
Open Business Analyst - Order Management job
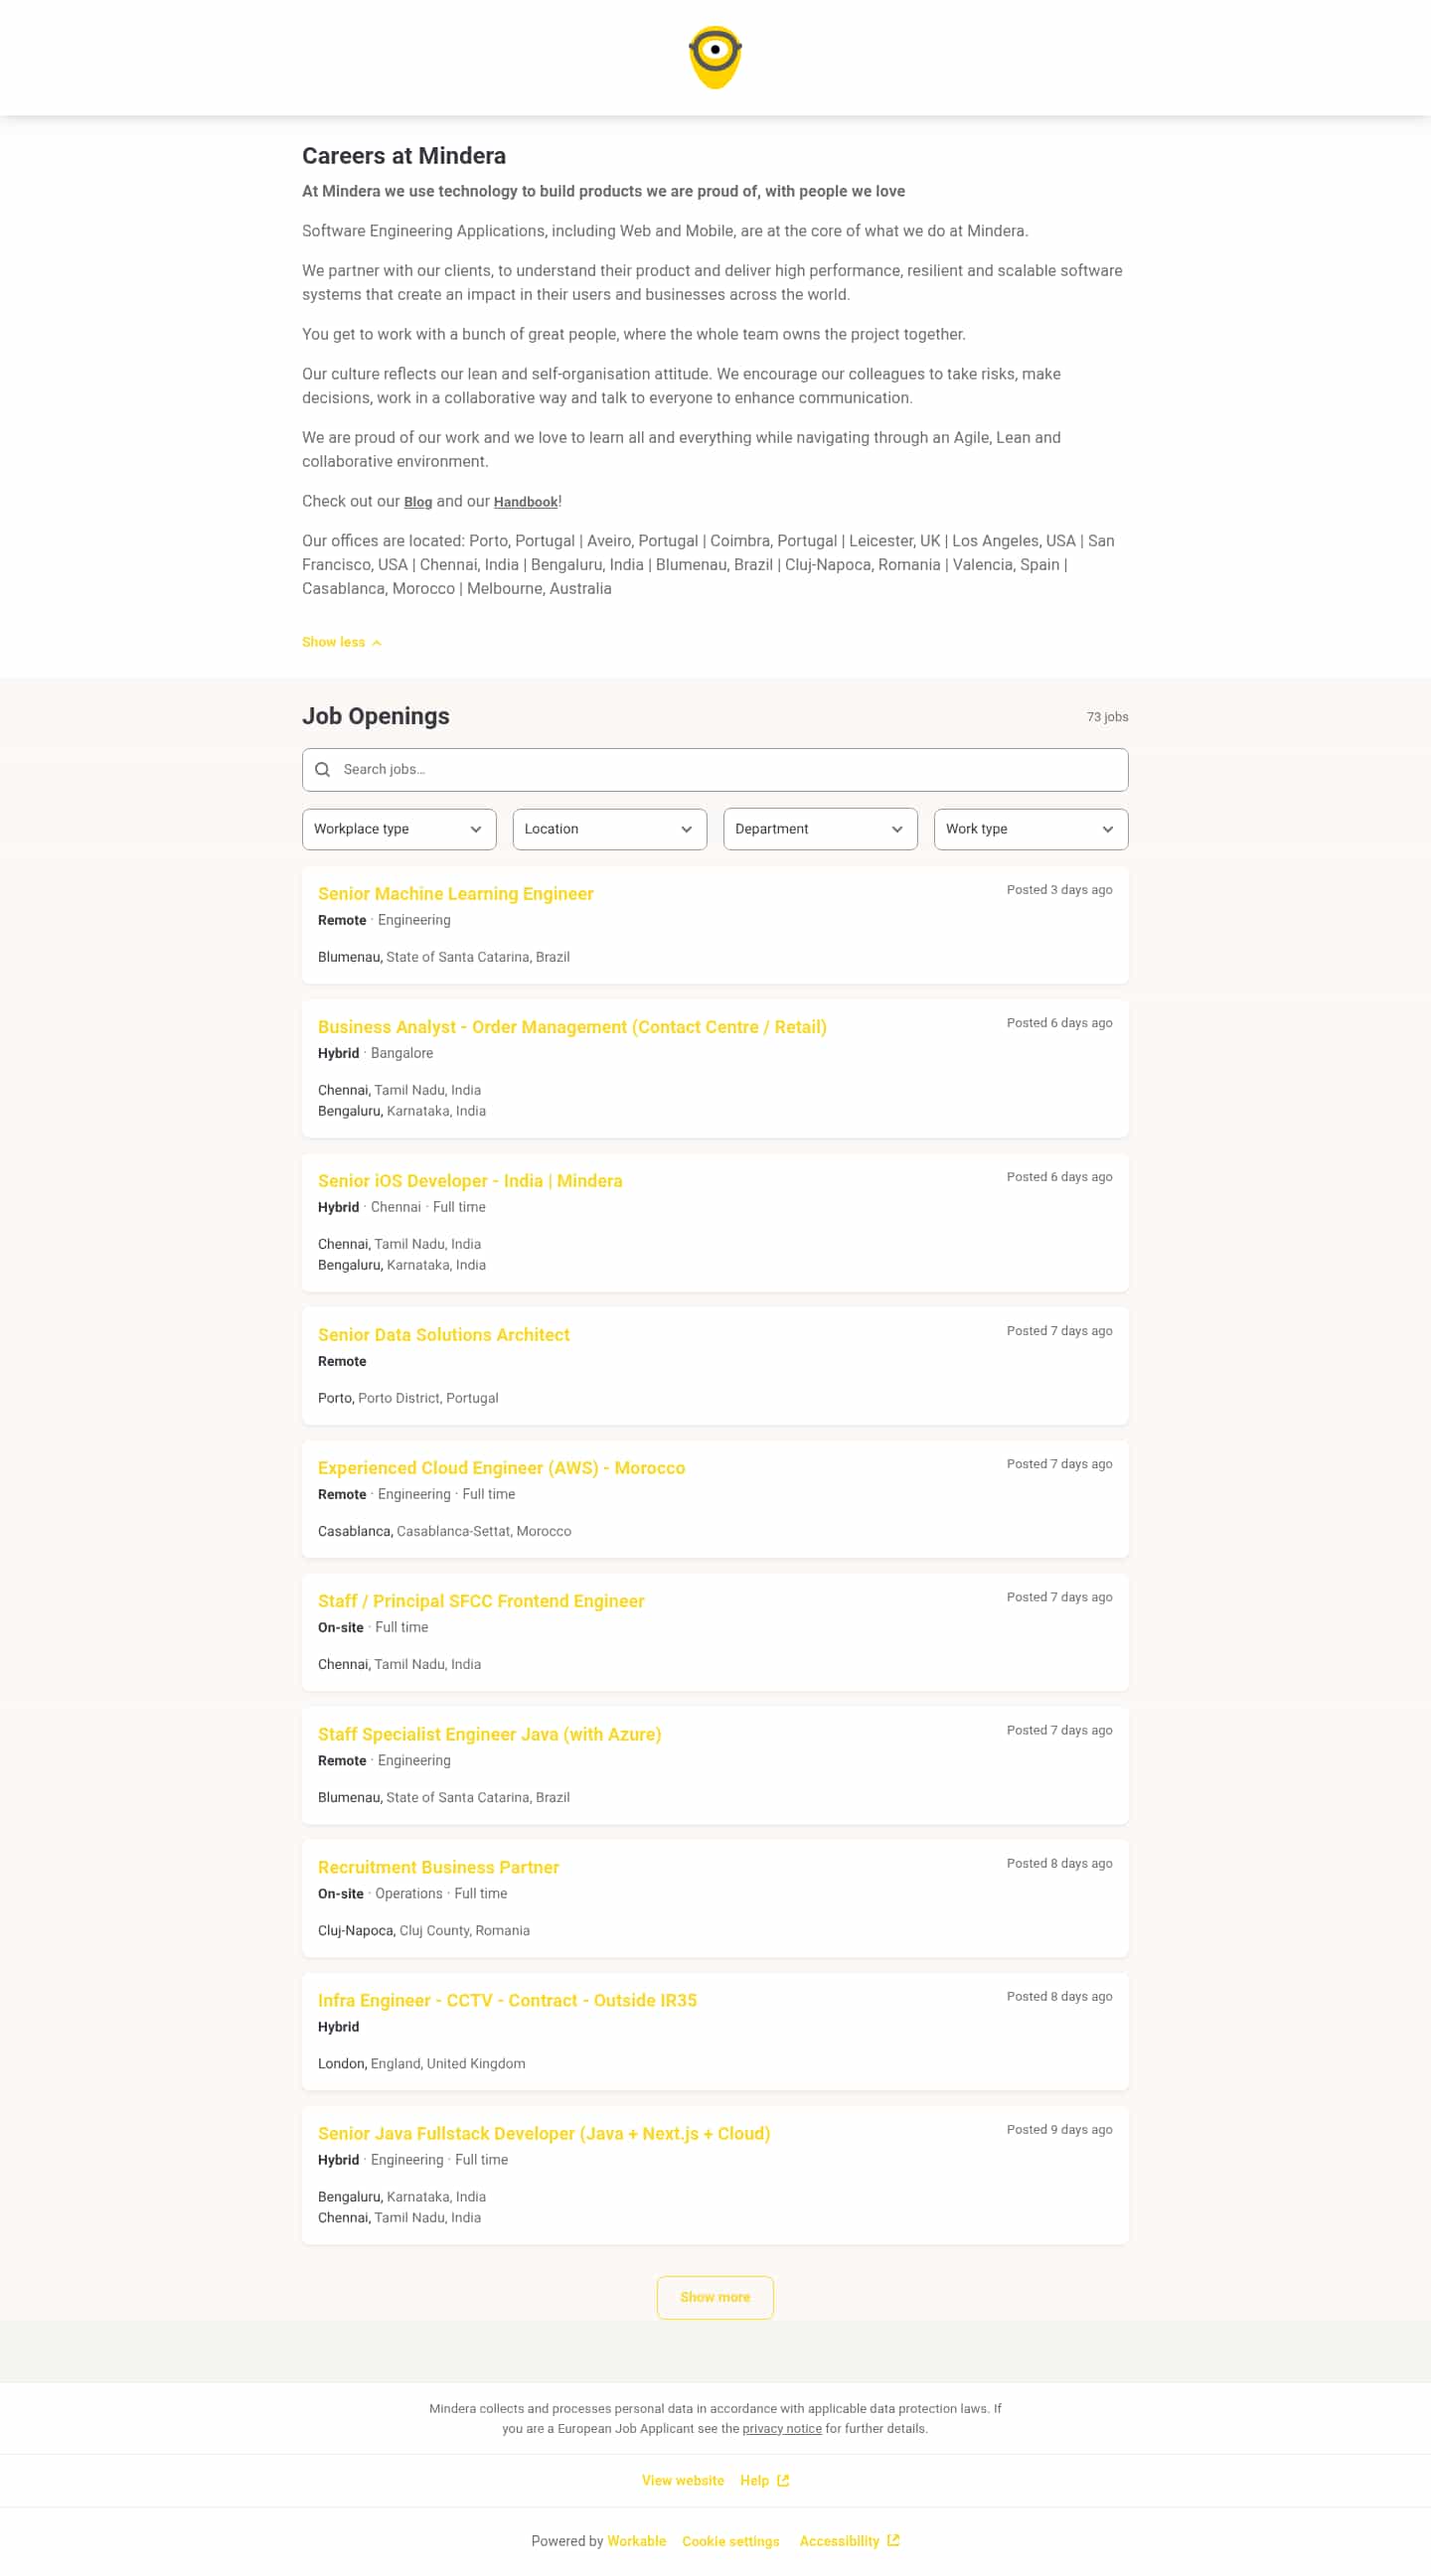tap(572, 1026)
